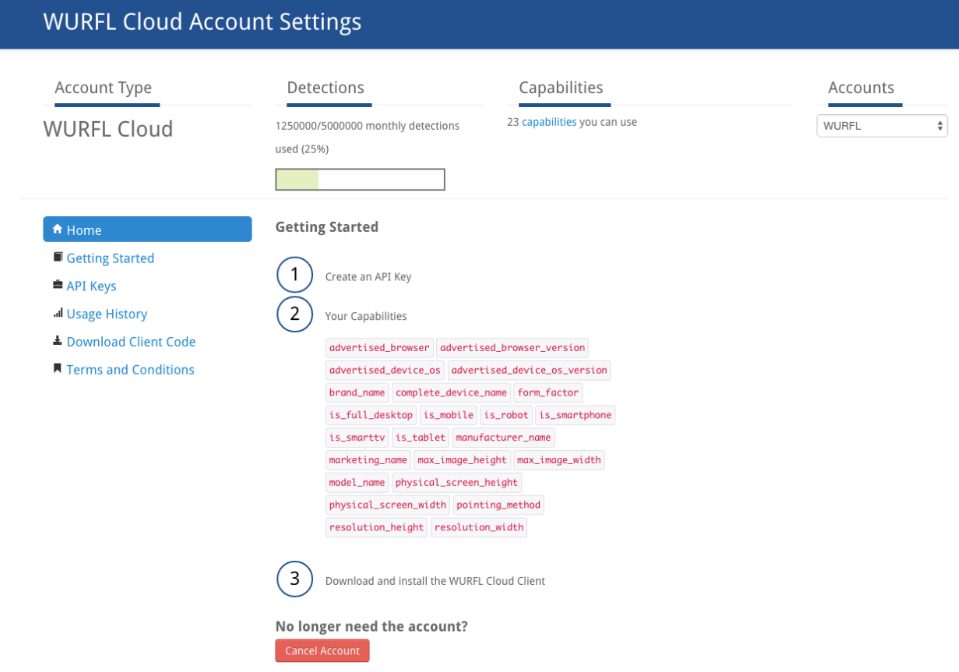The image size is (959, 672).
Task: Click the monthly detections usage text
Action: (367, 137)
